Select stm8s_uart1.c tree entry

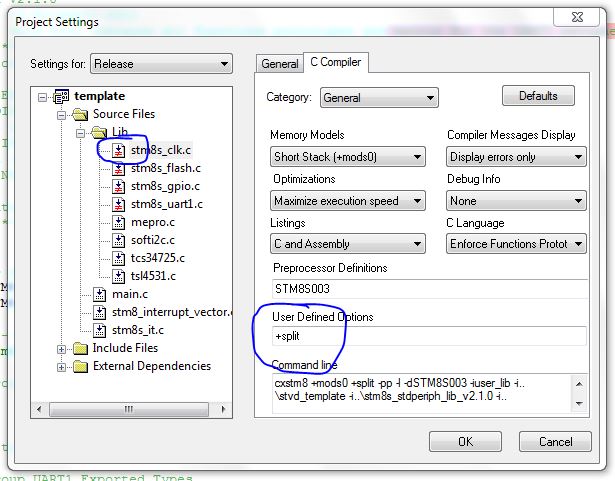167,204
